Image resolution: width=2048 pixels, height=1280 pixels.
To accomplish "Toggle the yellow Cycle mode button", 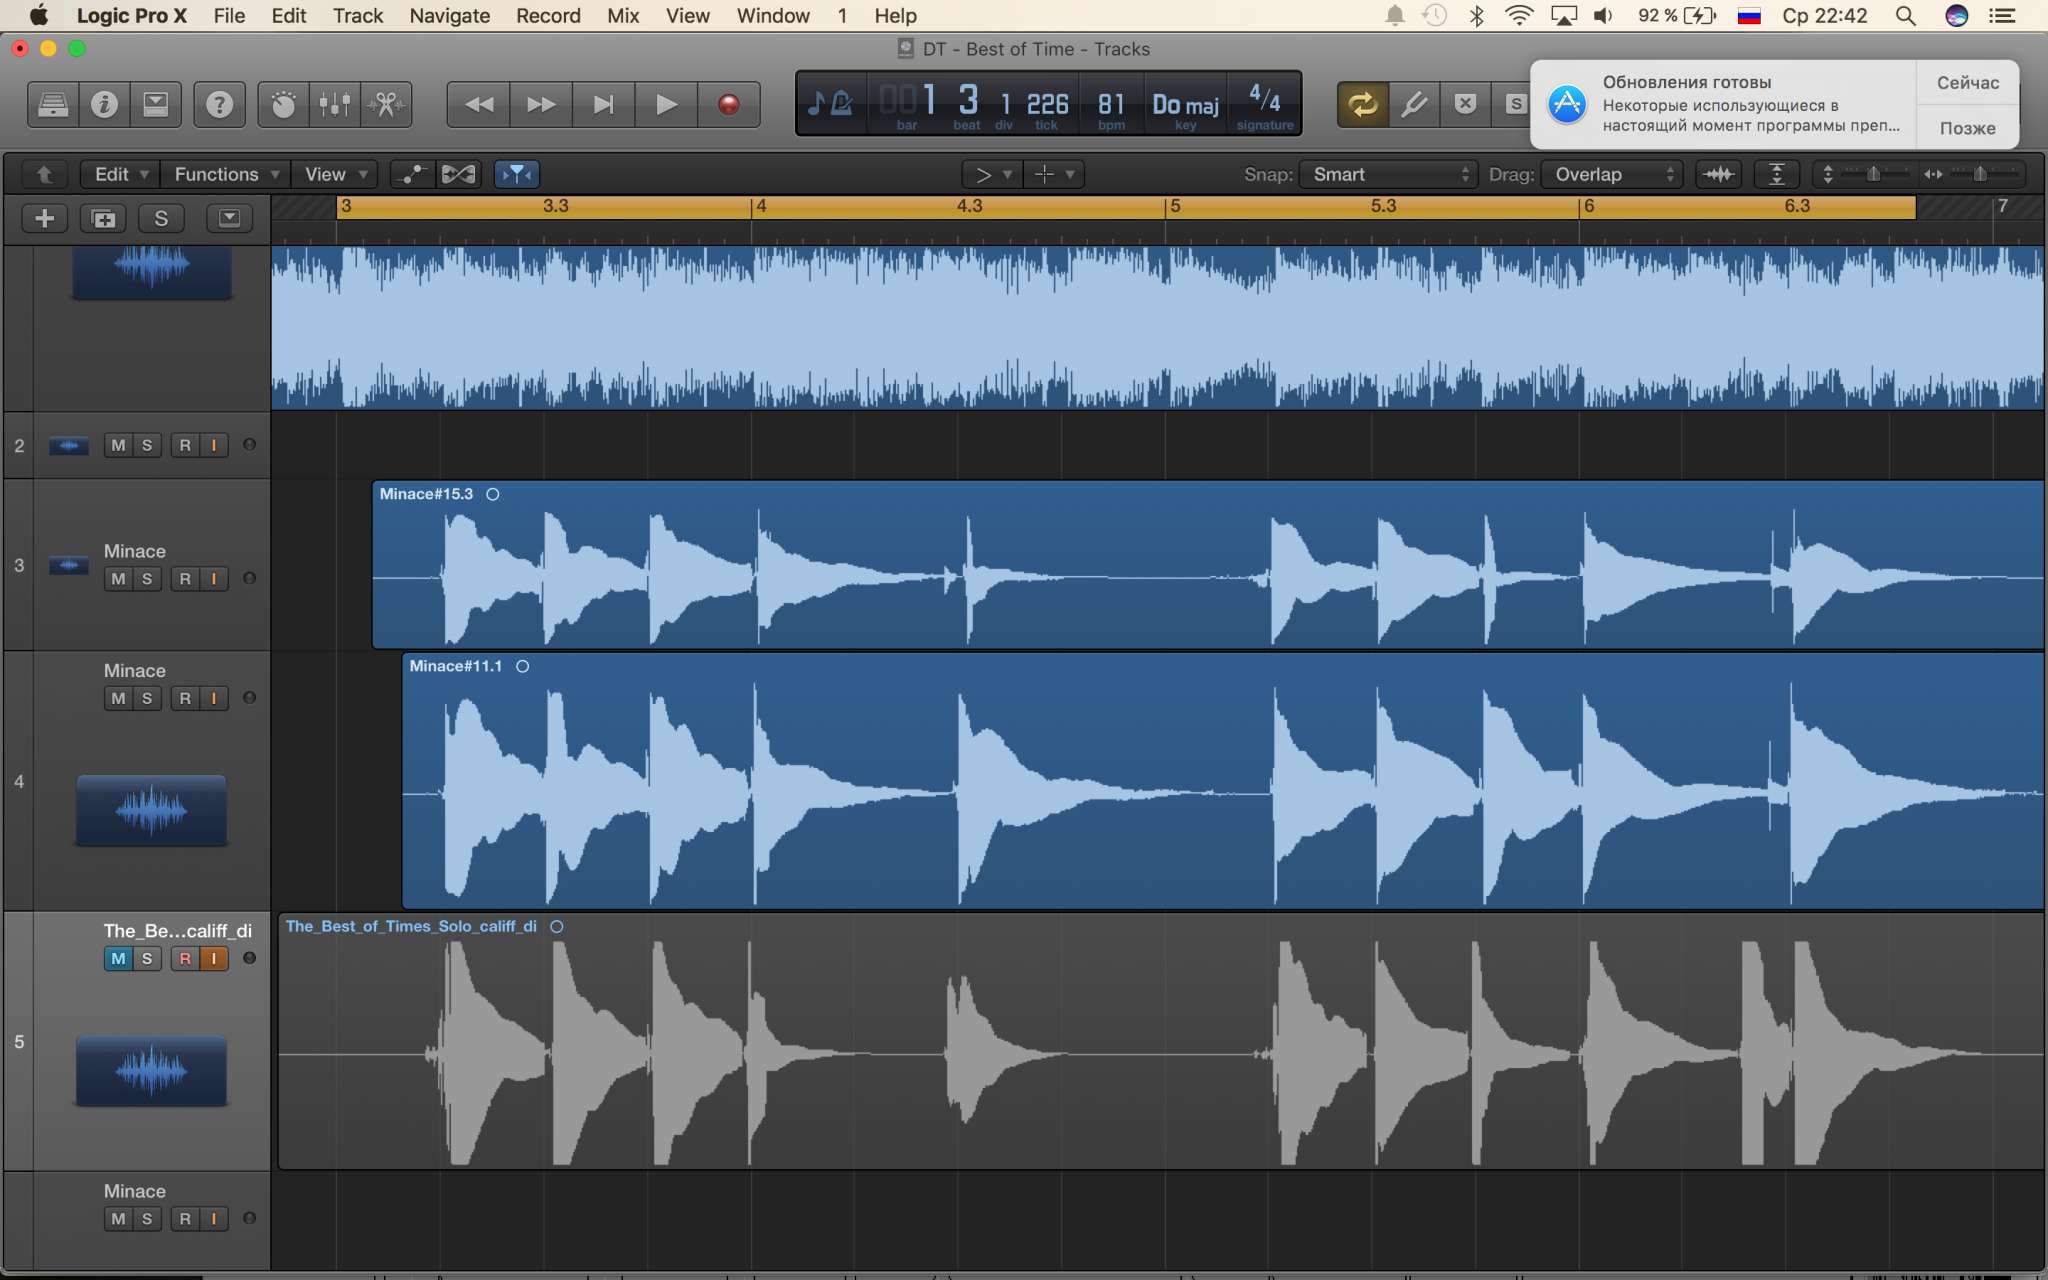I will point(1362,104).
